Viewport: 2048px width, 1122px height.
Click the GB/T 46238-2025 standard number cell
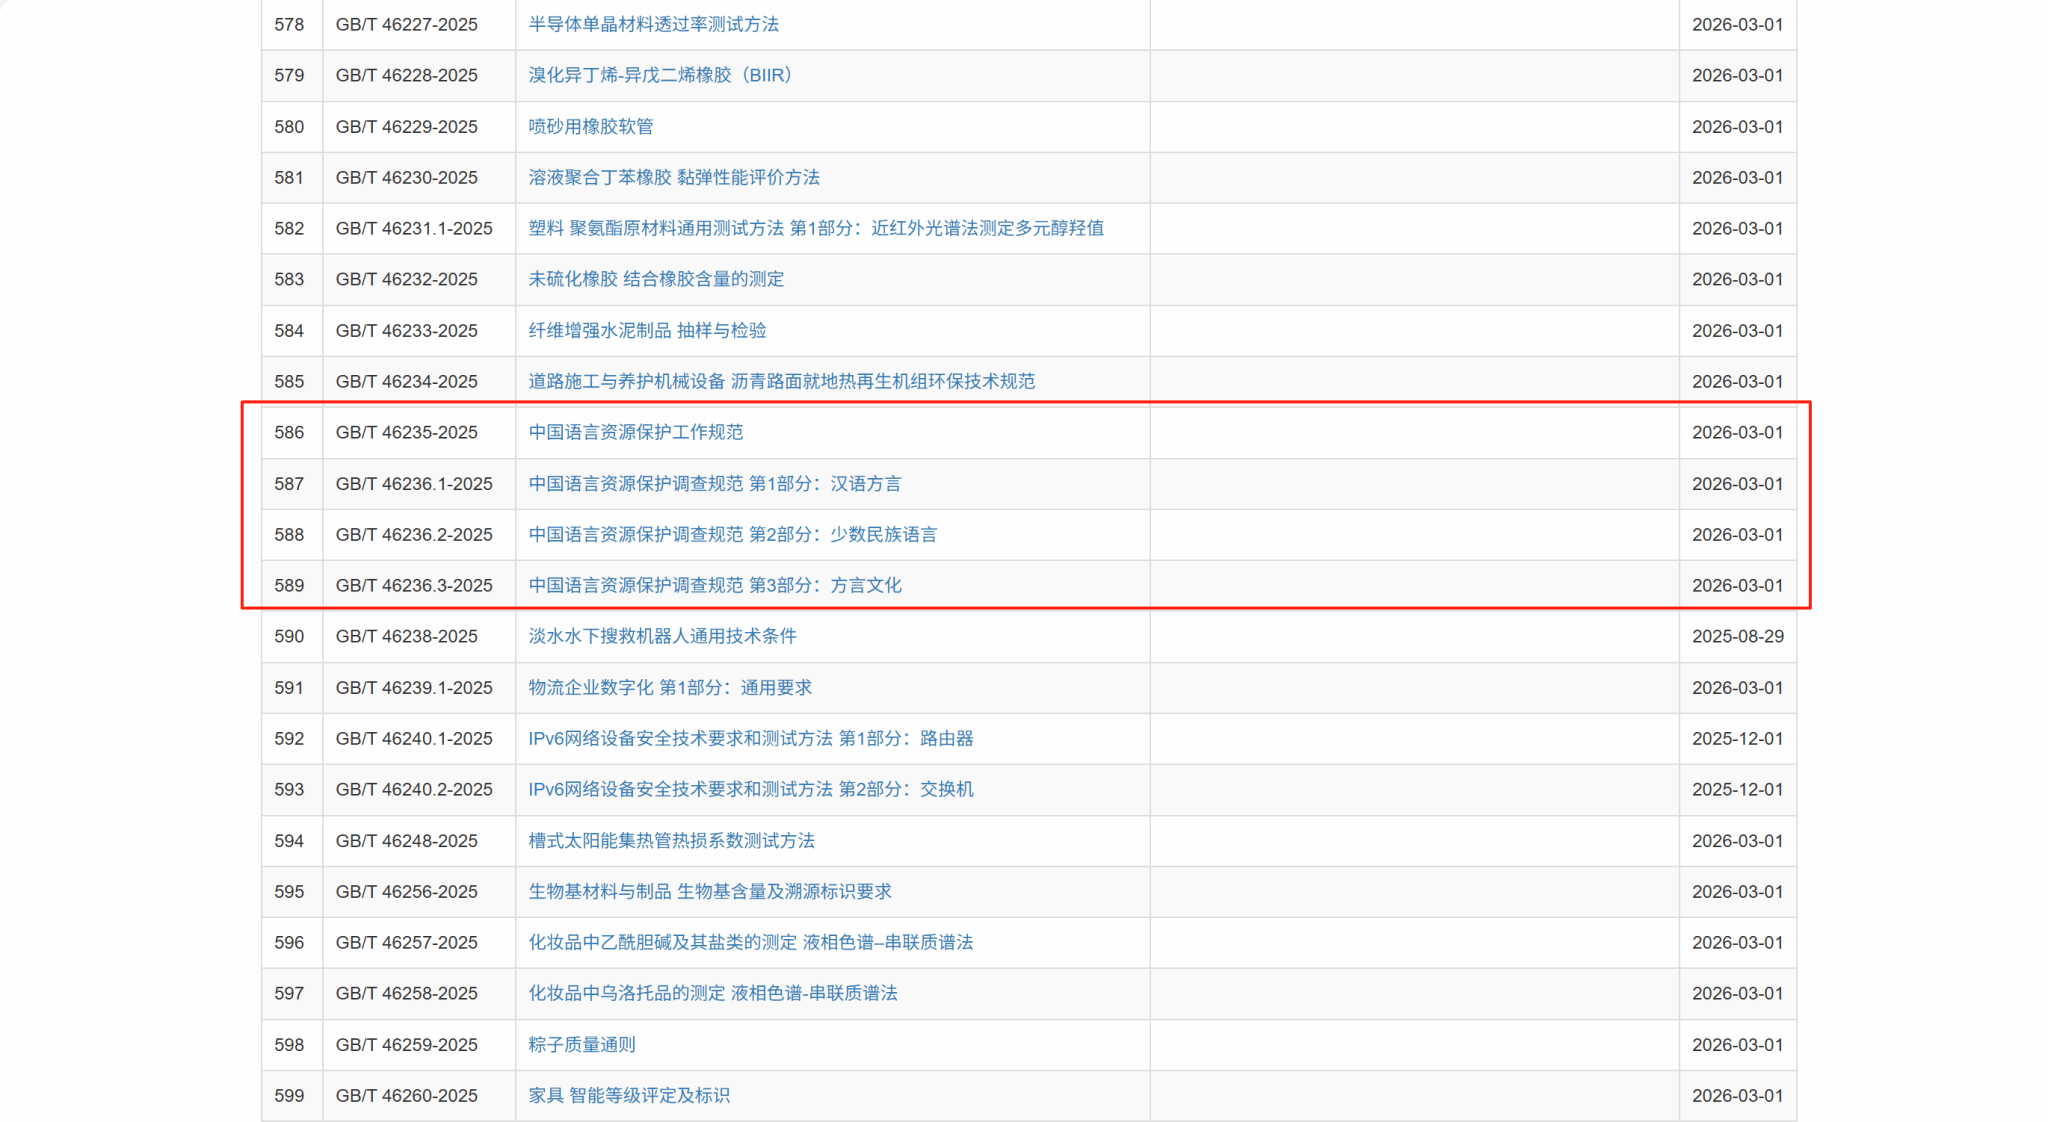(x=406, y=636)
